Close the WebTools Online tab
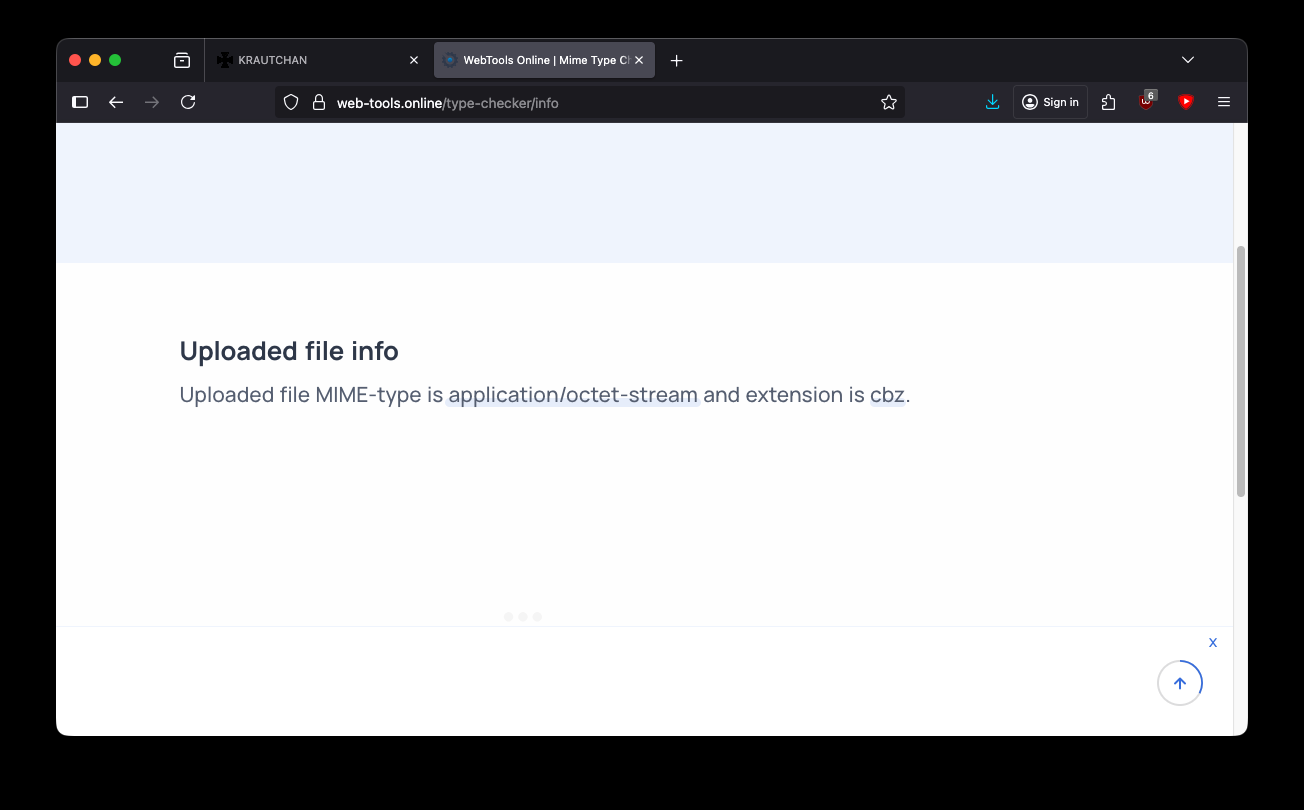This screenshot has height=810, width=1304. (639, 60)
